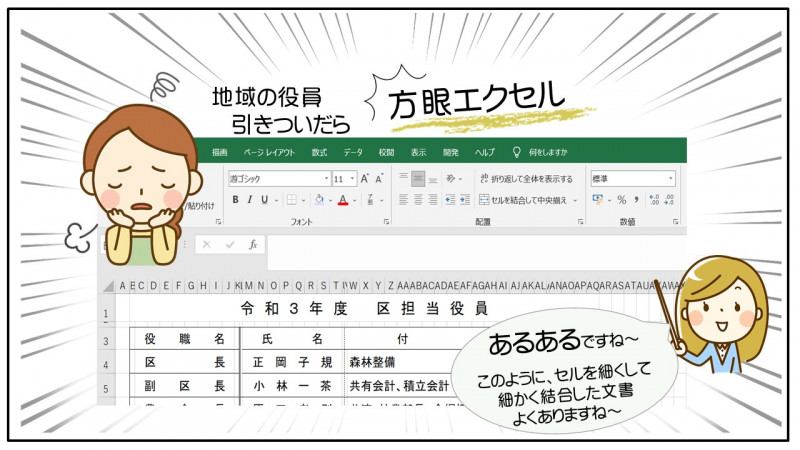Click the formula bar cancel X
Image resolution: width=800 pixels, height=450 pixels.
[207, 244]
